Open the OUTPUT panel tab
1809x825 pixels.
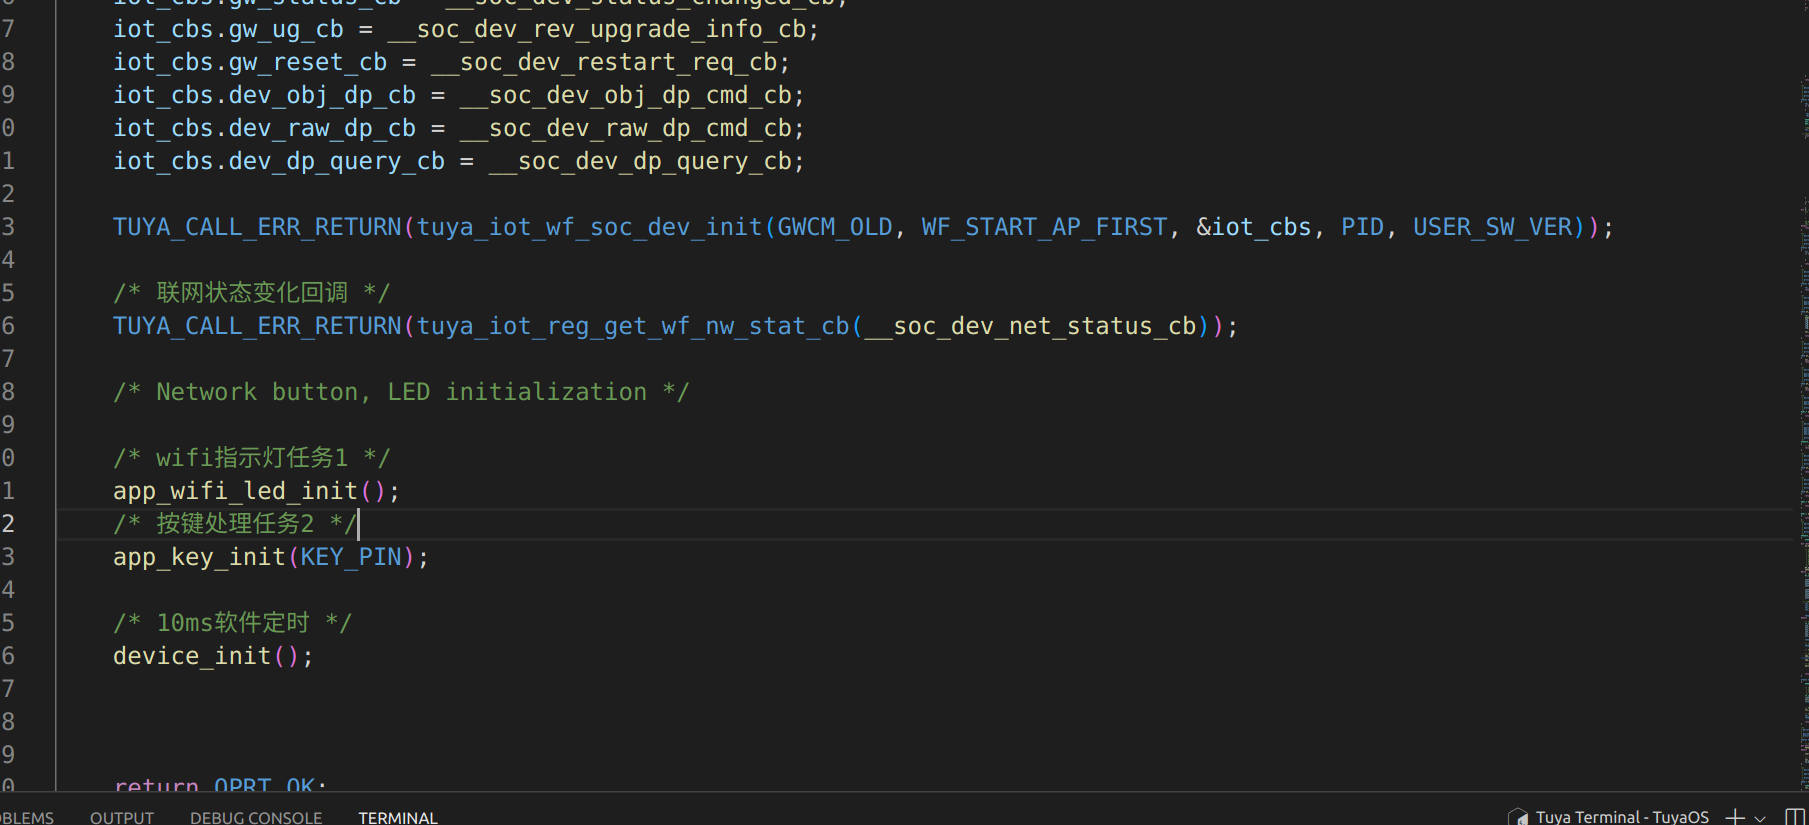coord(122,817)
